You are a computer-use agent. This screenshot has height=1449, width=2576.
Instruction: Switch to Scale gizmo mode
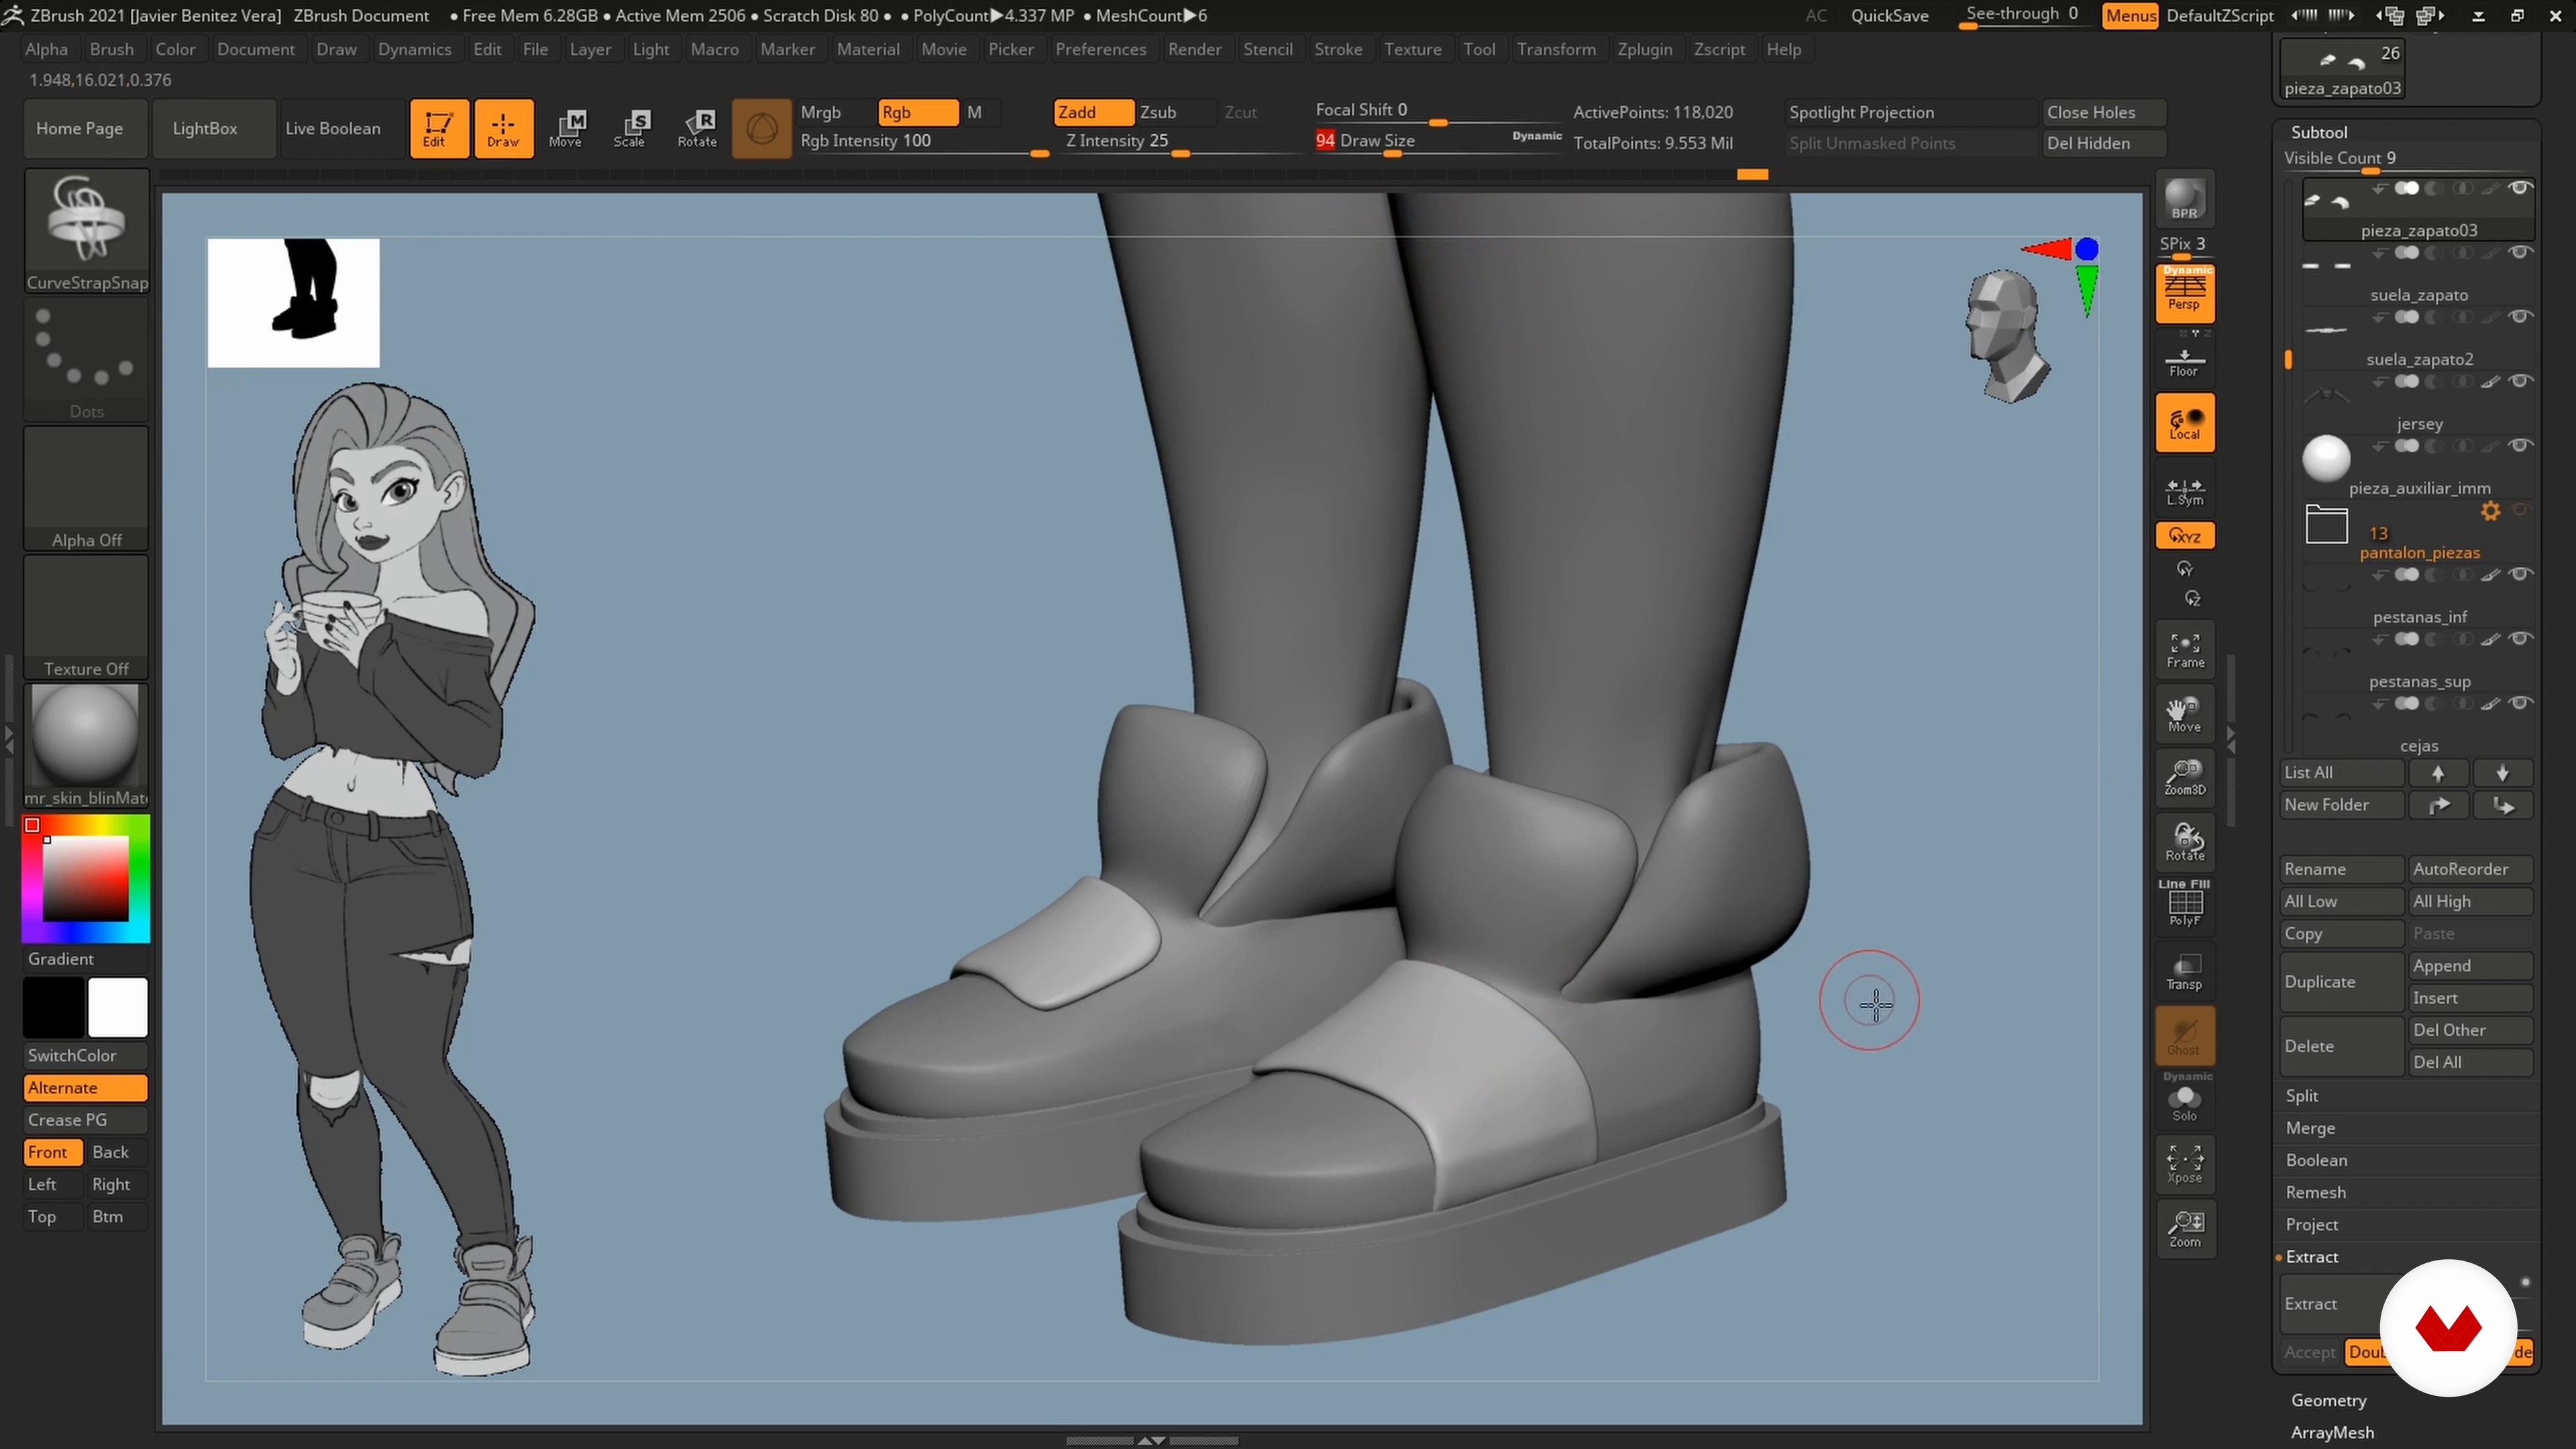tap(631, 128)
